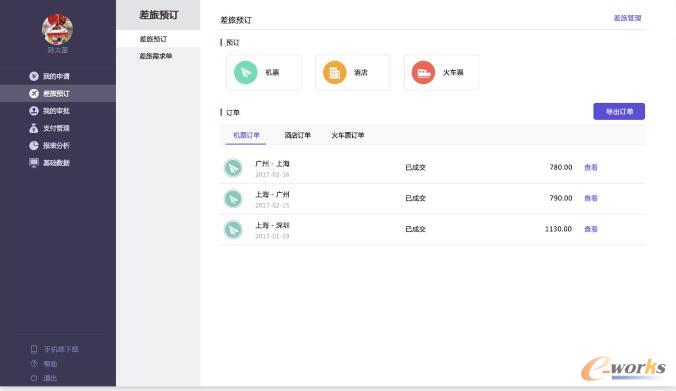Click the date 2017-02-16

(272, 175)
